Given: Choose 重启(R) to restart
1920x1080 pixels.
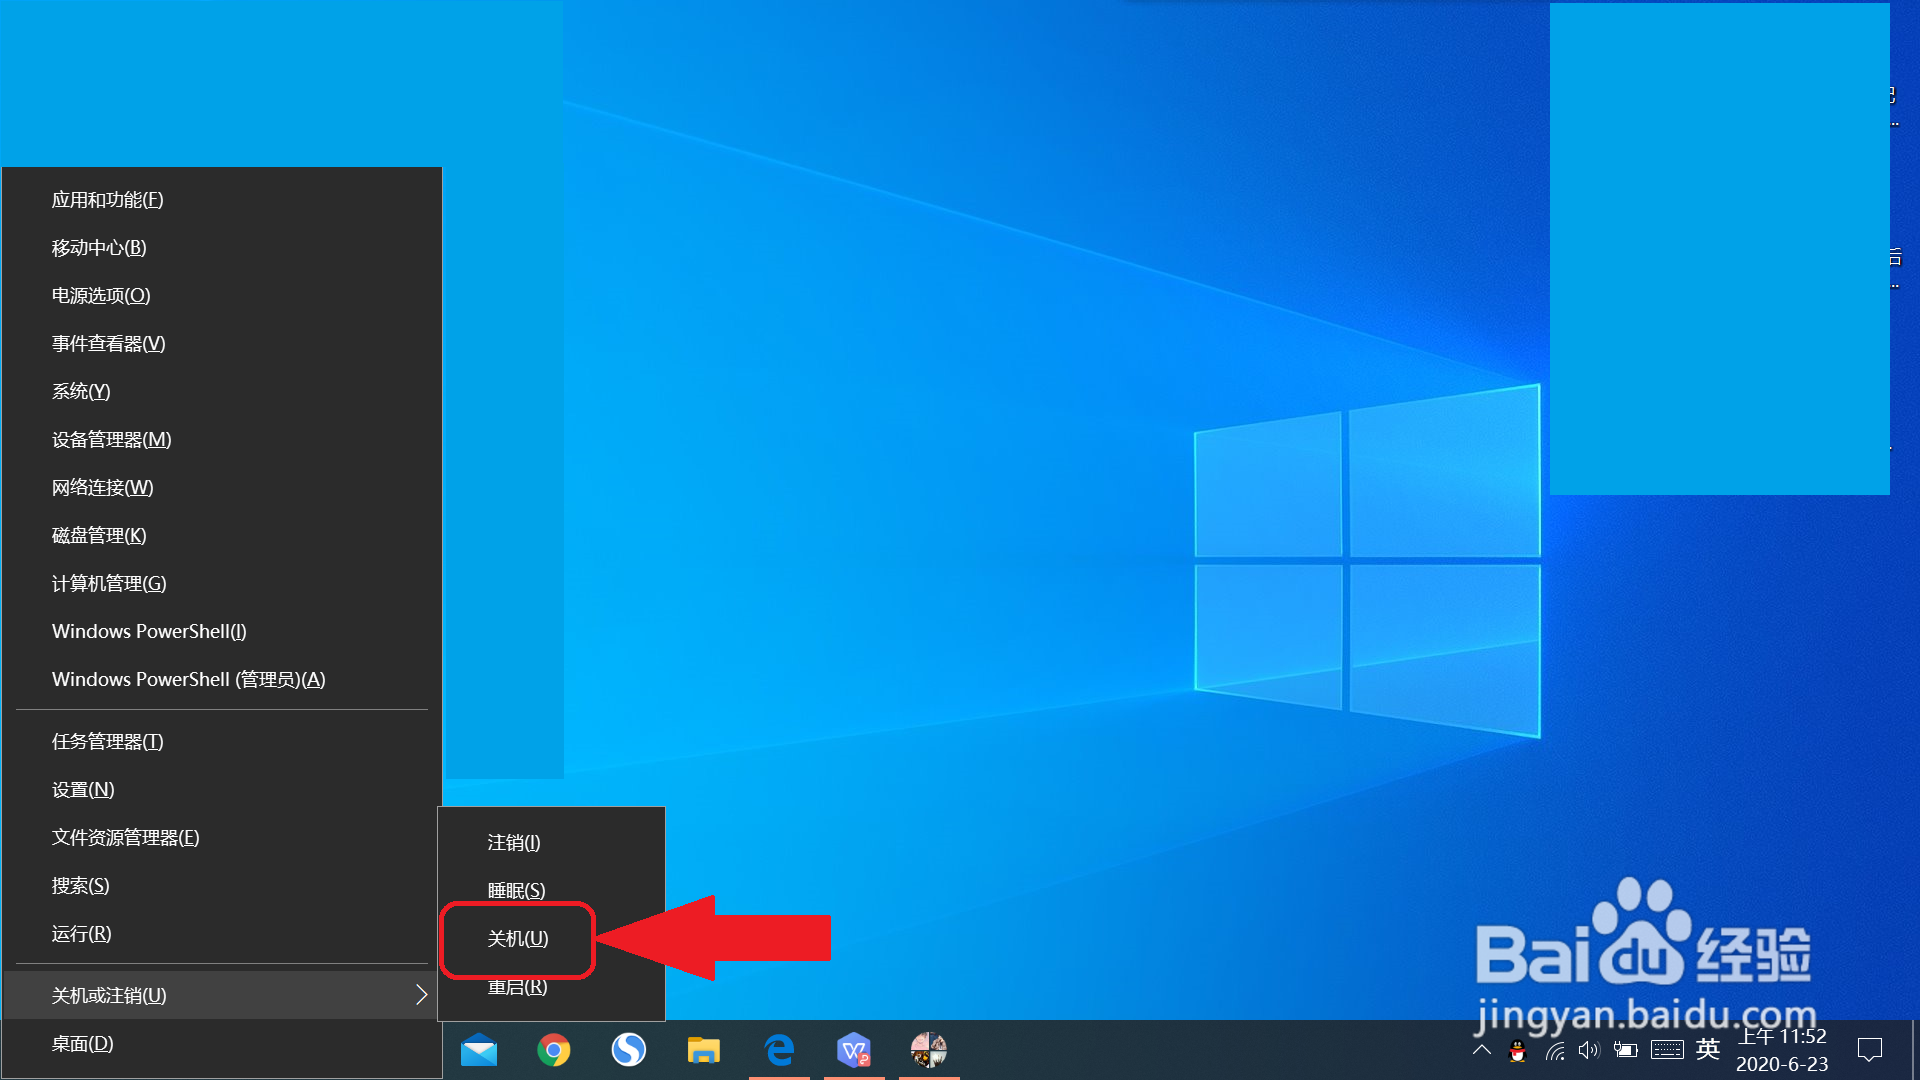Looking at the screenshot, I should click(518, 988).
